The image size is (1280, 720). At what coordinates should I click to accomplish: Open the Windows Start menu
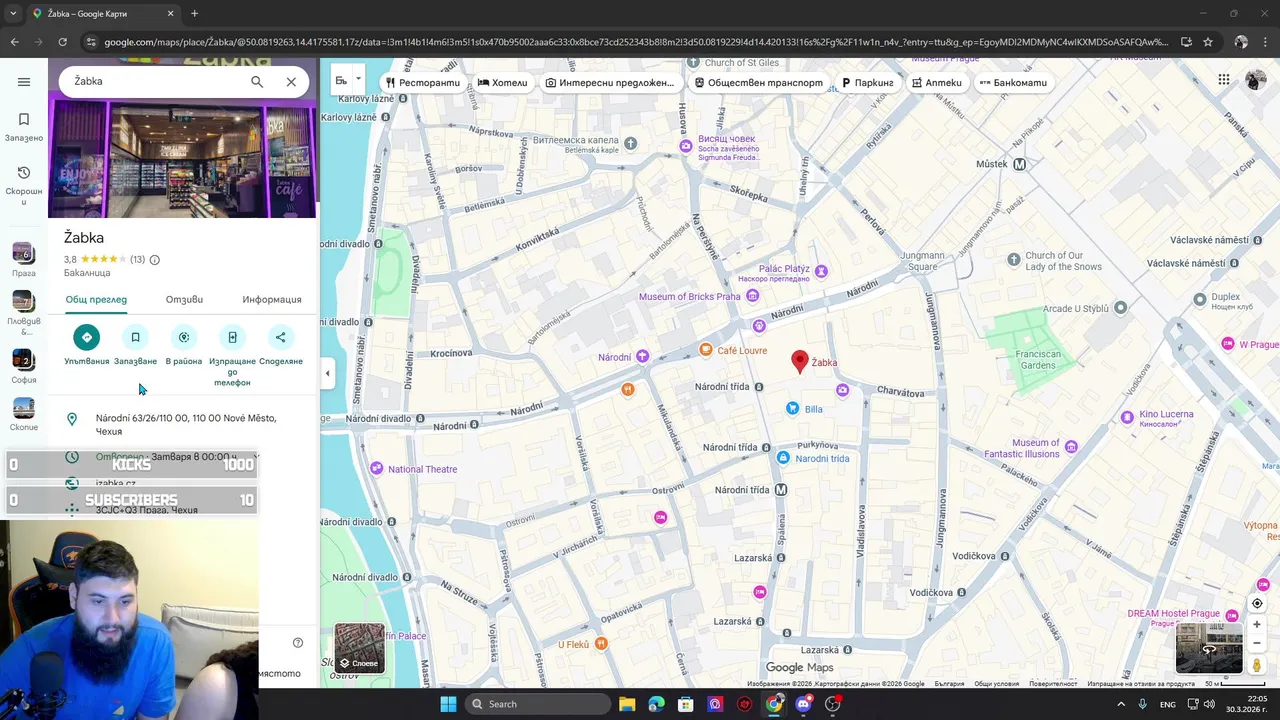[x=448, y=704]
